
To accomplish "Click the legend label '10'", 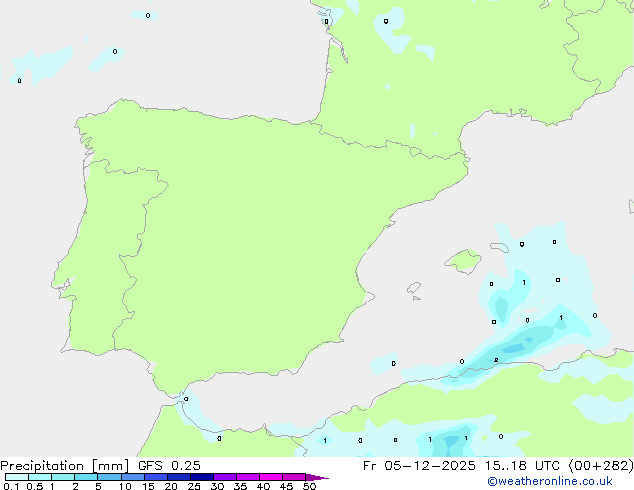I will point(125,486).
